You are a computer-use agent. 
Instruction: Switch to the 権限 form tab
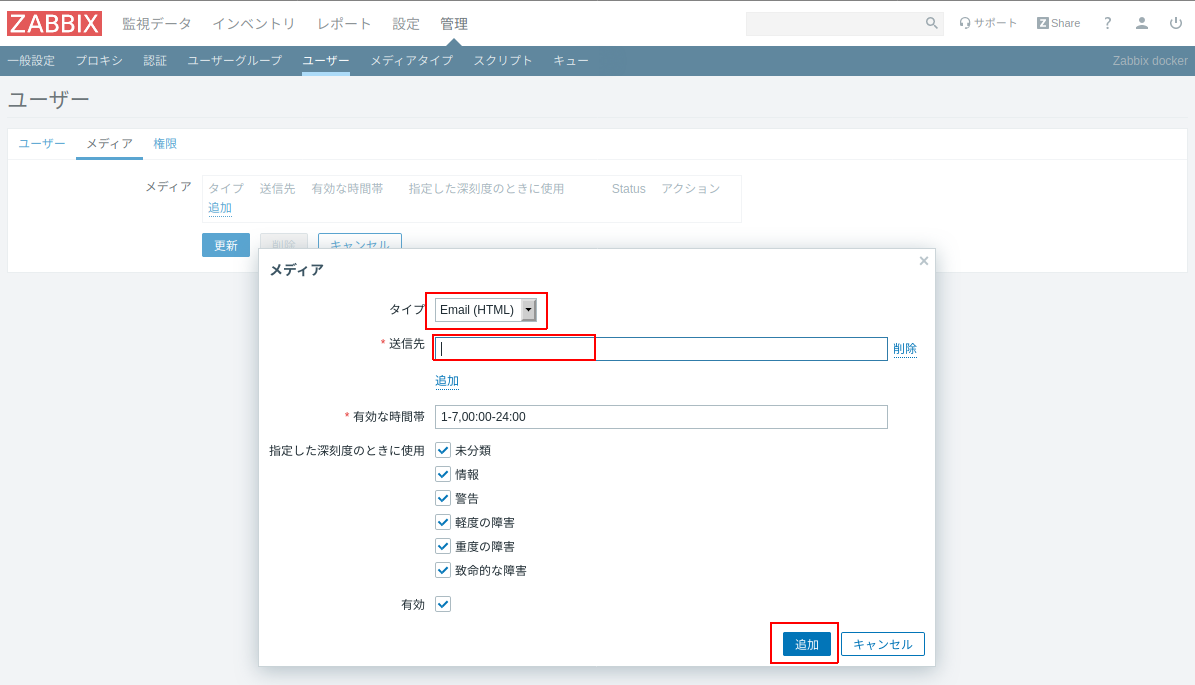[165, 143]
